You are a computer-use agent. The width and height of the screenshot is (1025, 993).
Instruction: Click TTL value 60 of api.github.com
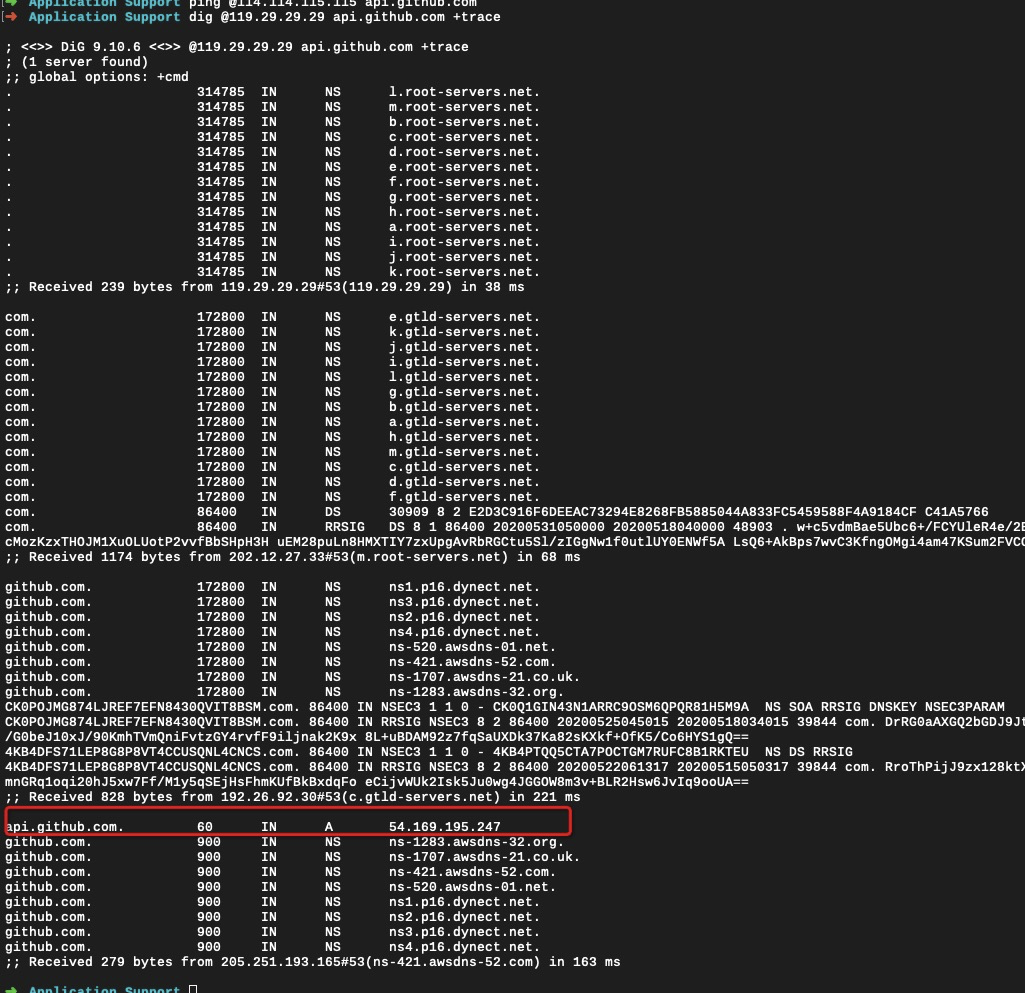coord(205,828)
